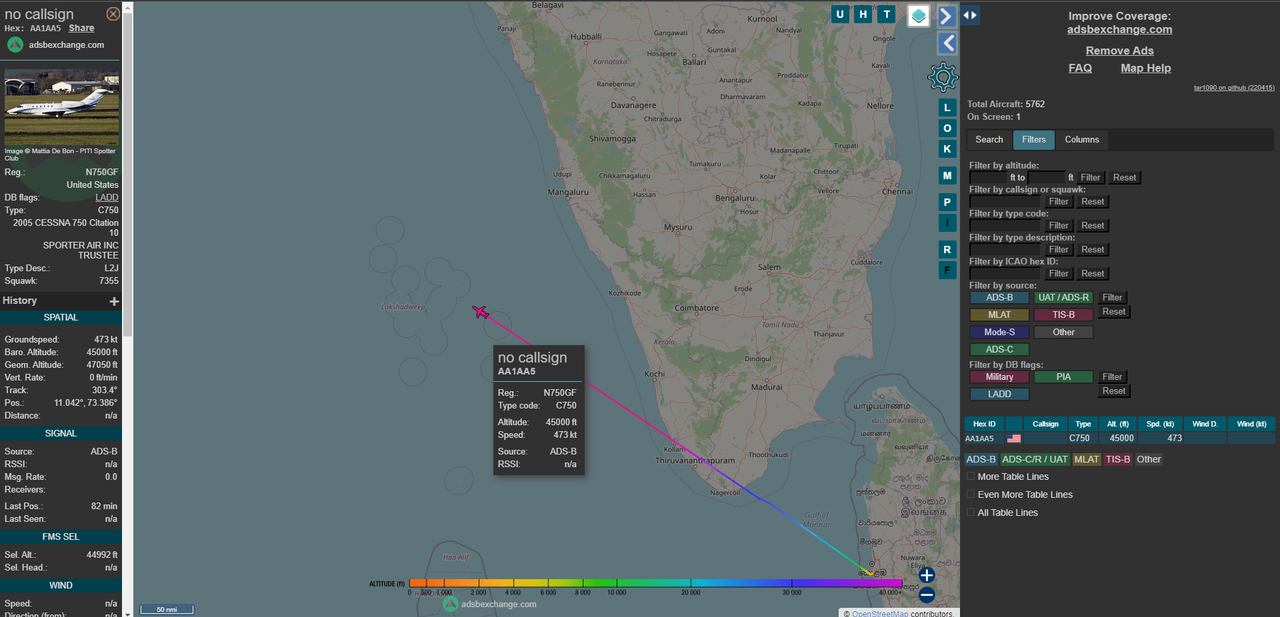Viewport: 1280px width, 617px height.
Task: Click the T map button
Action: 886,14
